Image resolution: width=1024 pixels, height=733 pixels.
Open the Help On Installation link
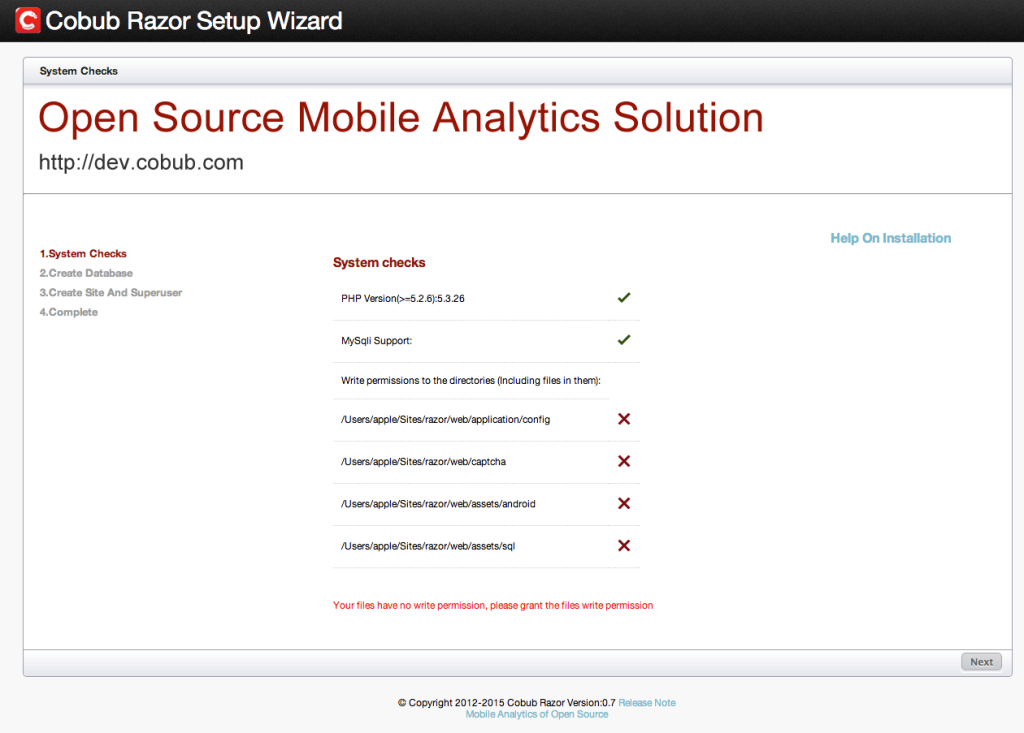pos(890,238)
